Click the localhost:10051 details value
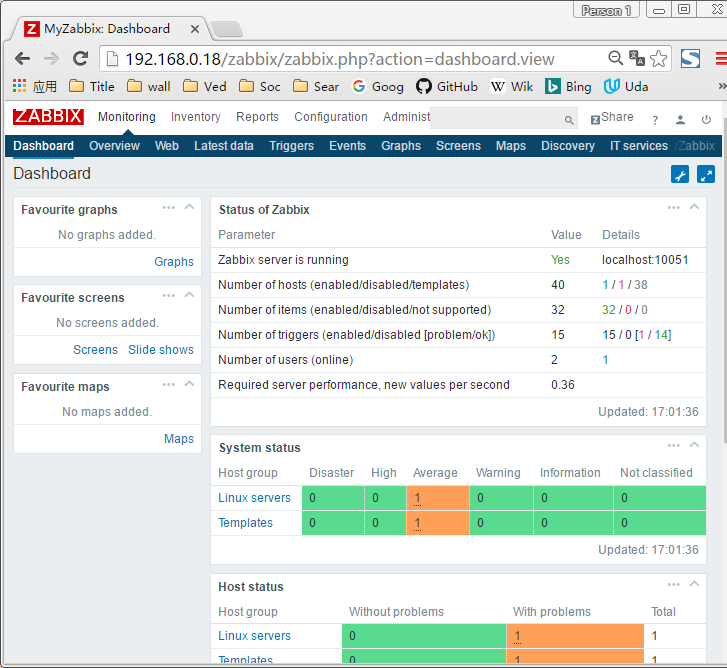The width and height of the screenshot is (727, 668). (645, 260)
